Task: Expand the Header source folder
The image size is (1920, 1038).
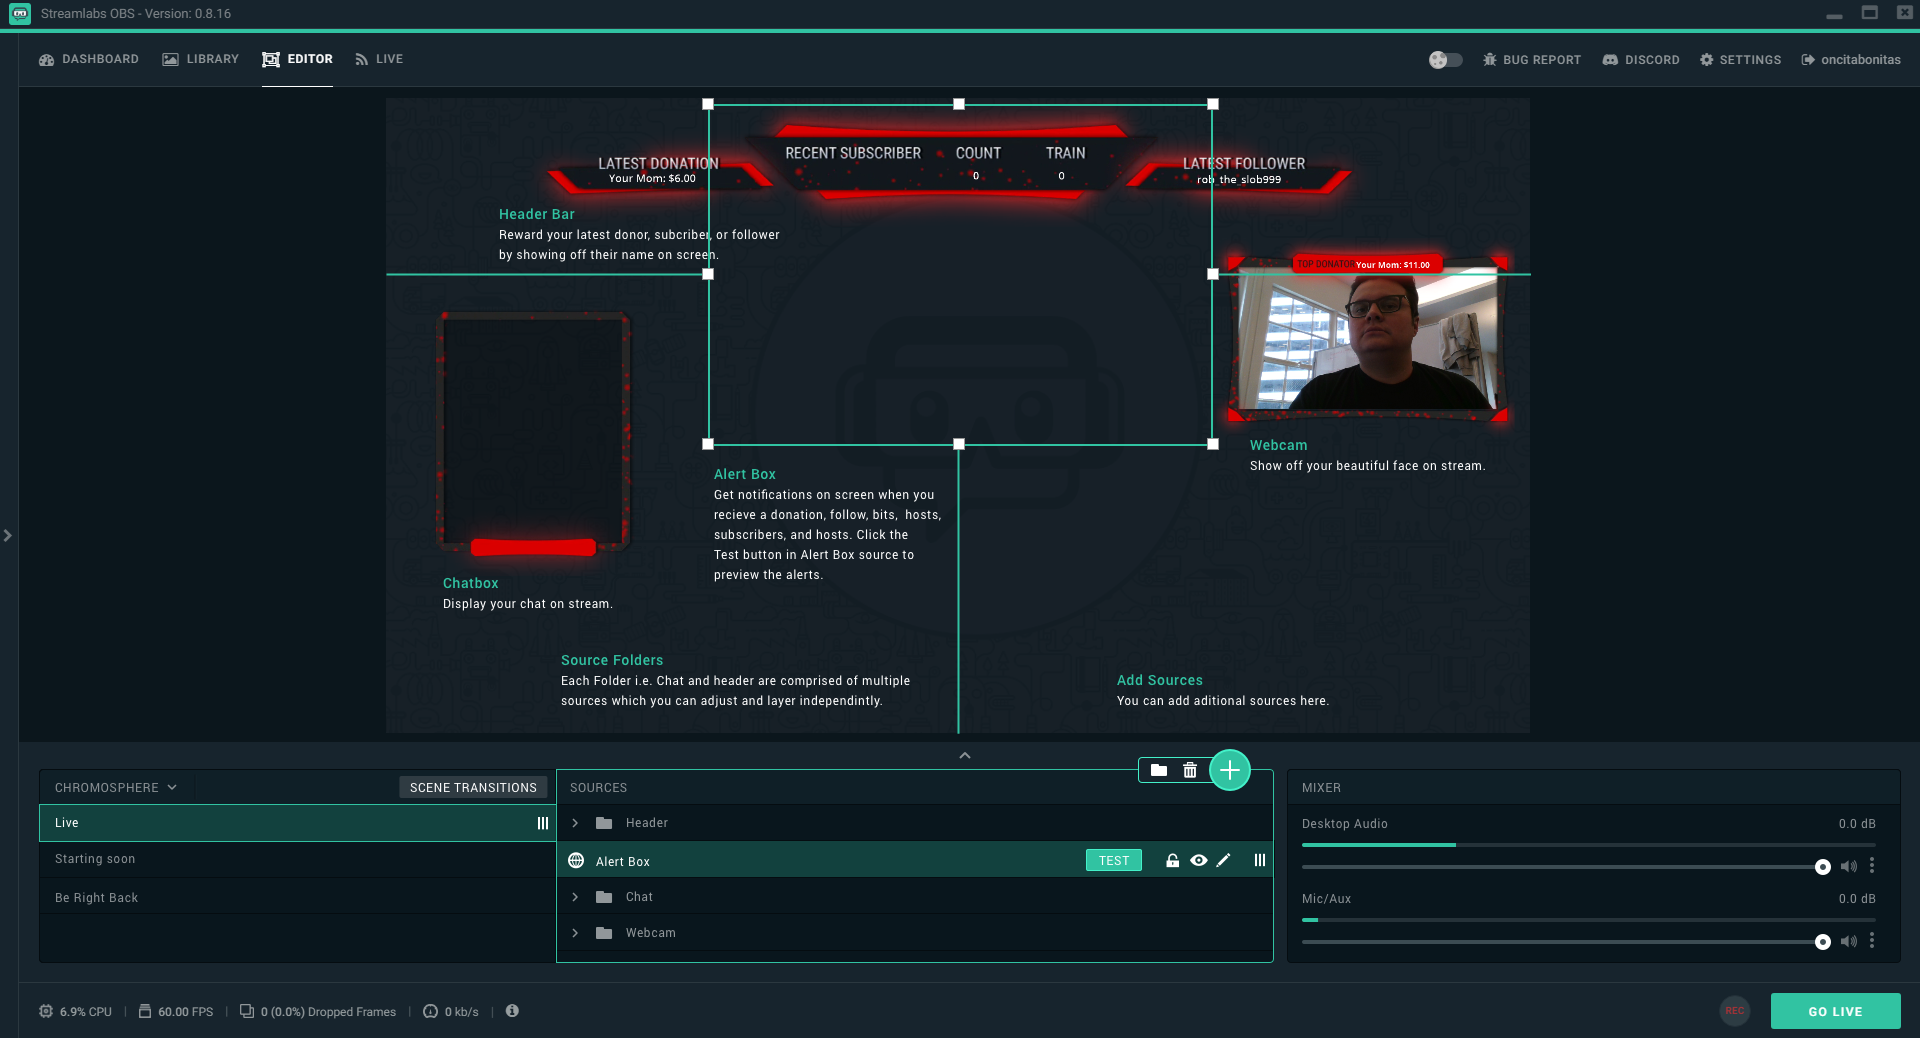Action: [x=575, y=823]
